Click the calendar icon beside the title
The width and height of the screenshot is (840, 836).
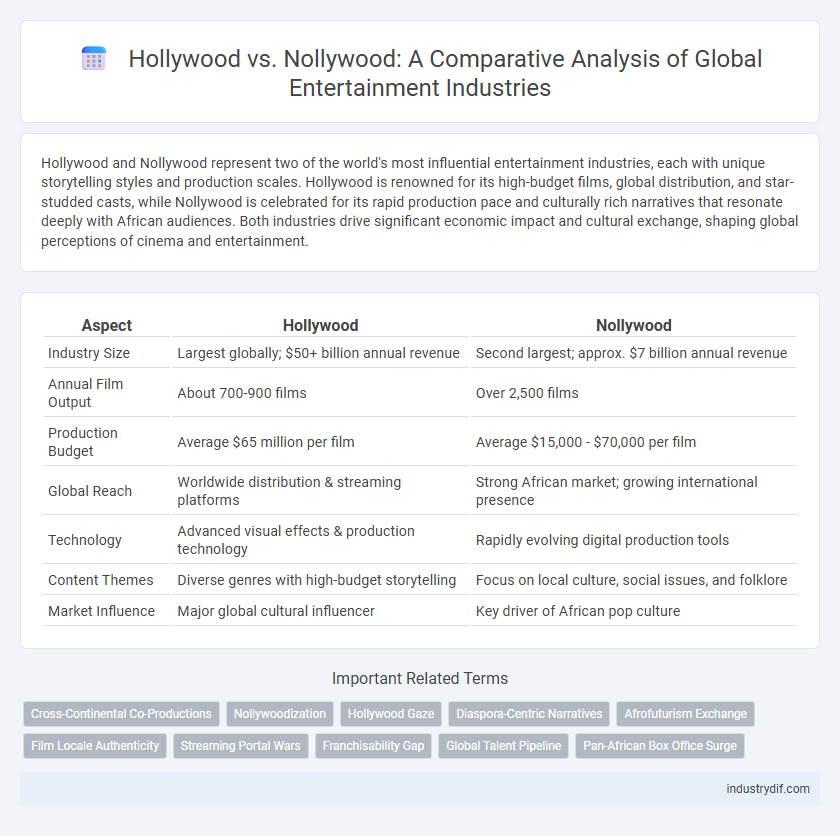94,58
